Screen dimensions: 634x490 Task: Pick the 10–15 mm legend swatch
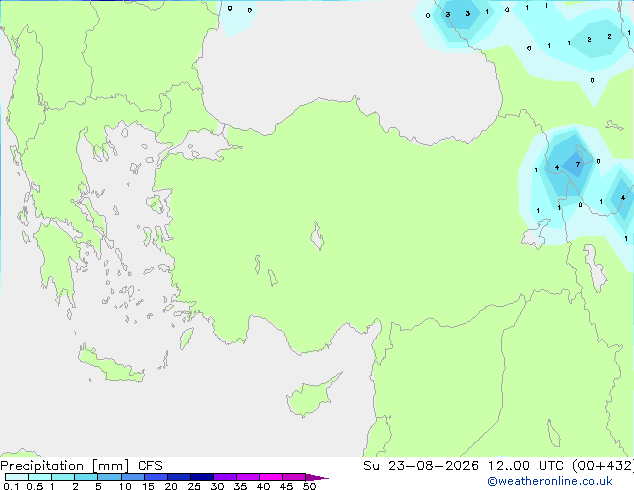(x=132, y=477)
